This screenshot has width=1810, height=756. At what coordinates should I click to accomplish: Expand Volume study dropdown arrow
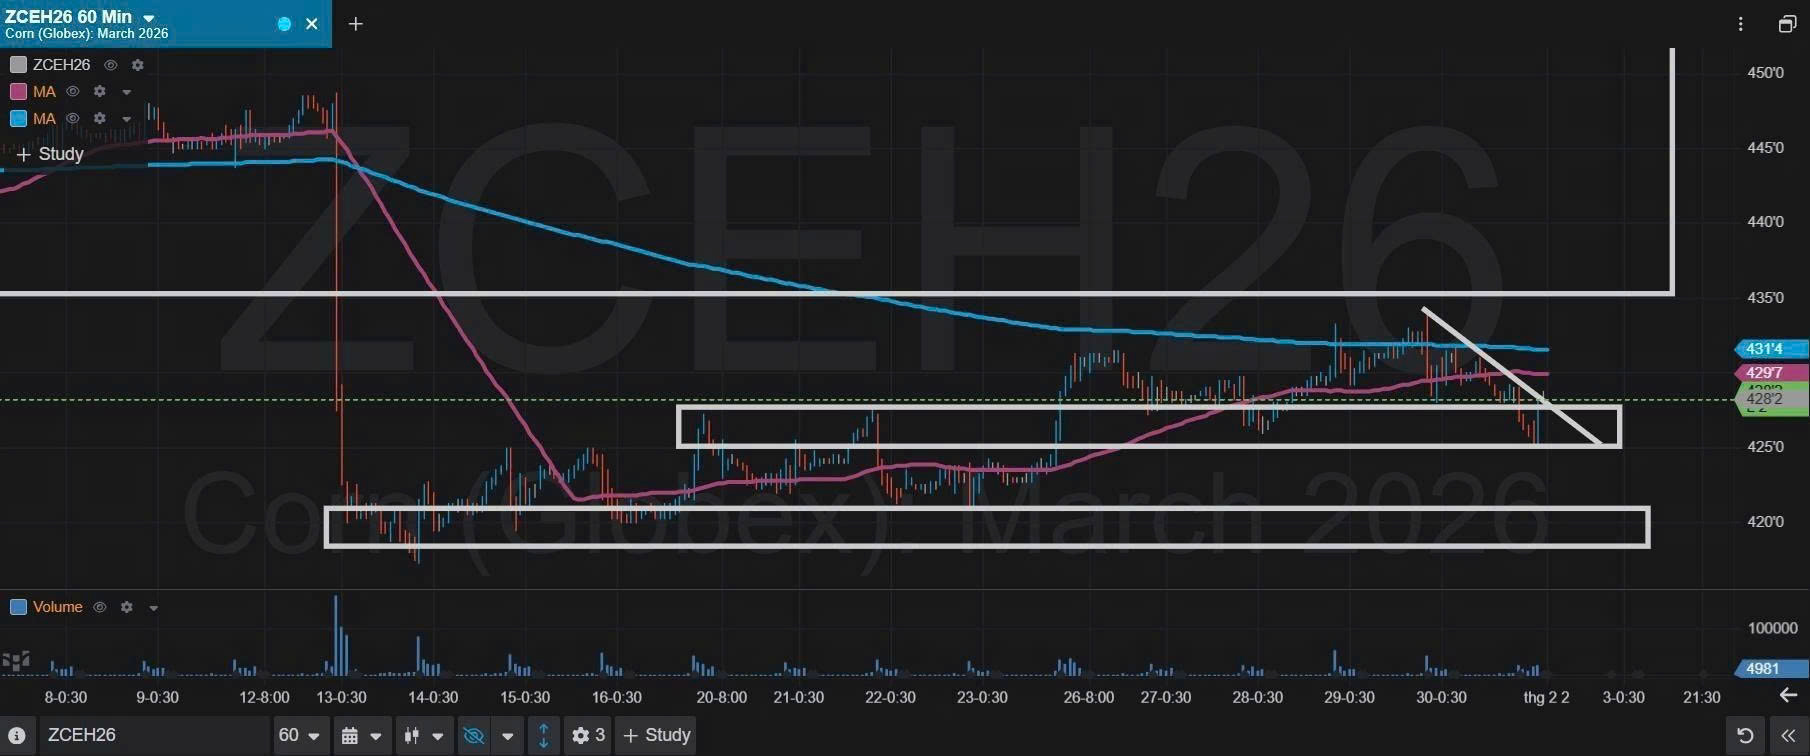153,607
